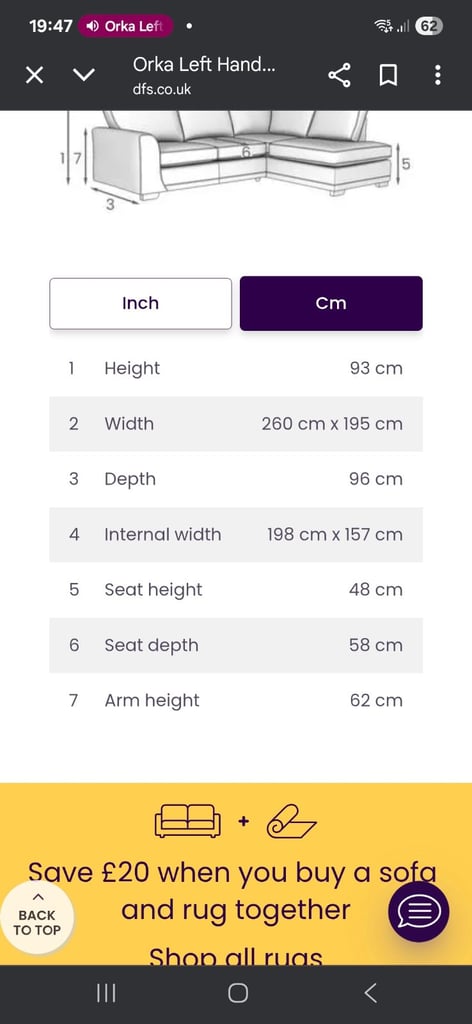Tap the Android home button
Viewport: 472px width, 1024px height.
tap(238, 993)
